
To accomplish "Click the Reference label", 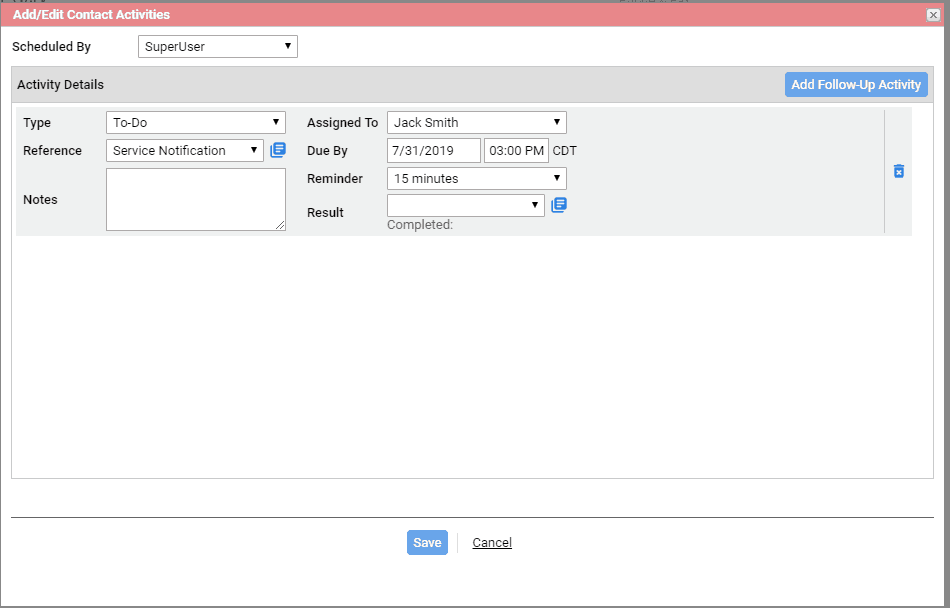I will tap(52, 150).
